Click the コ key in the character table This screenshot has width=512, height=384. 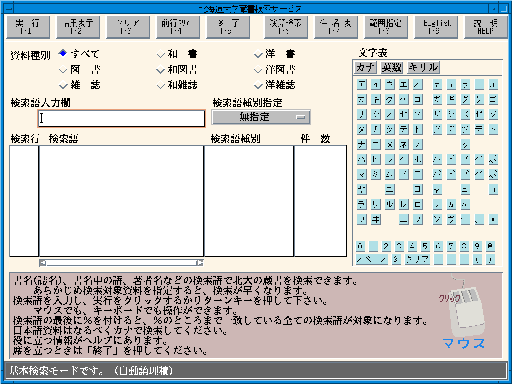click(418, 99)
